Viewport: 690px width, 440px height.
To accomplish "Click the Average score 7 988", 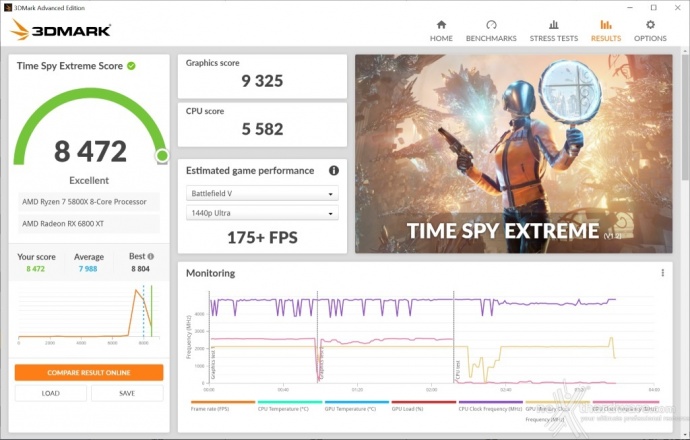I will 88,269.
